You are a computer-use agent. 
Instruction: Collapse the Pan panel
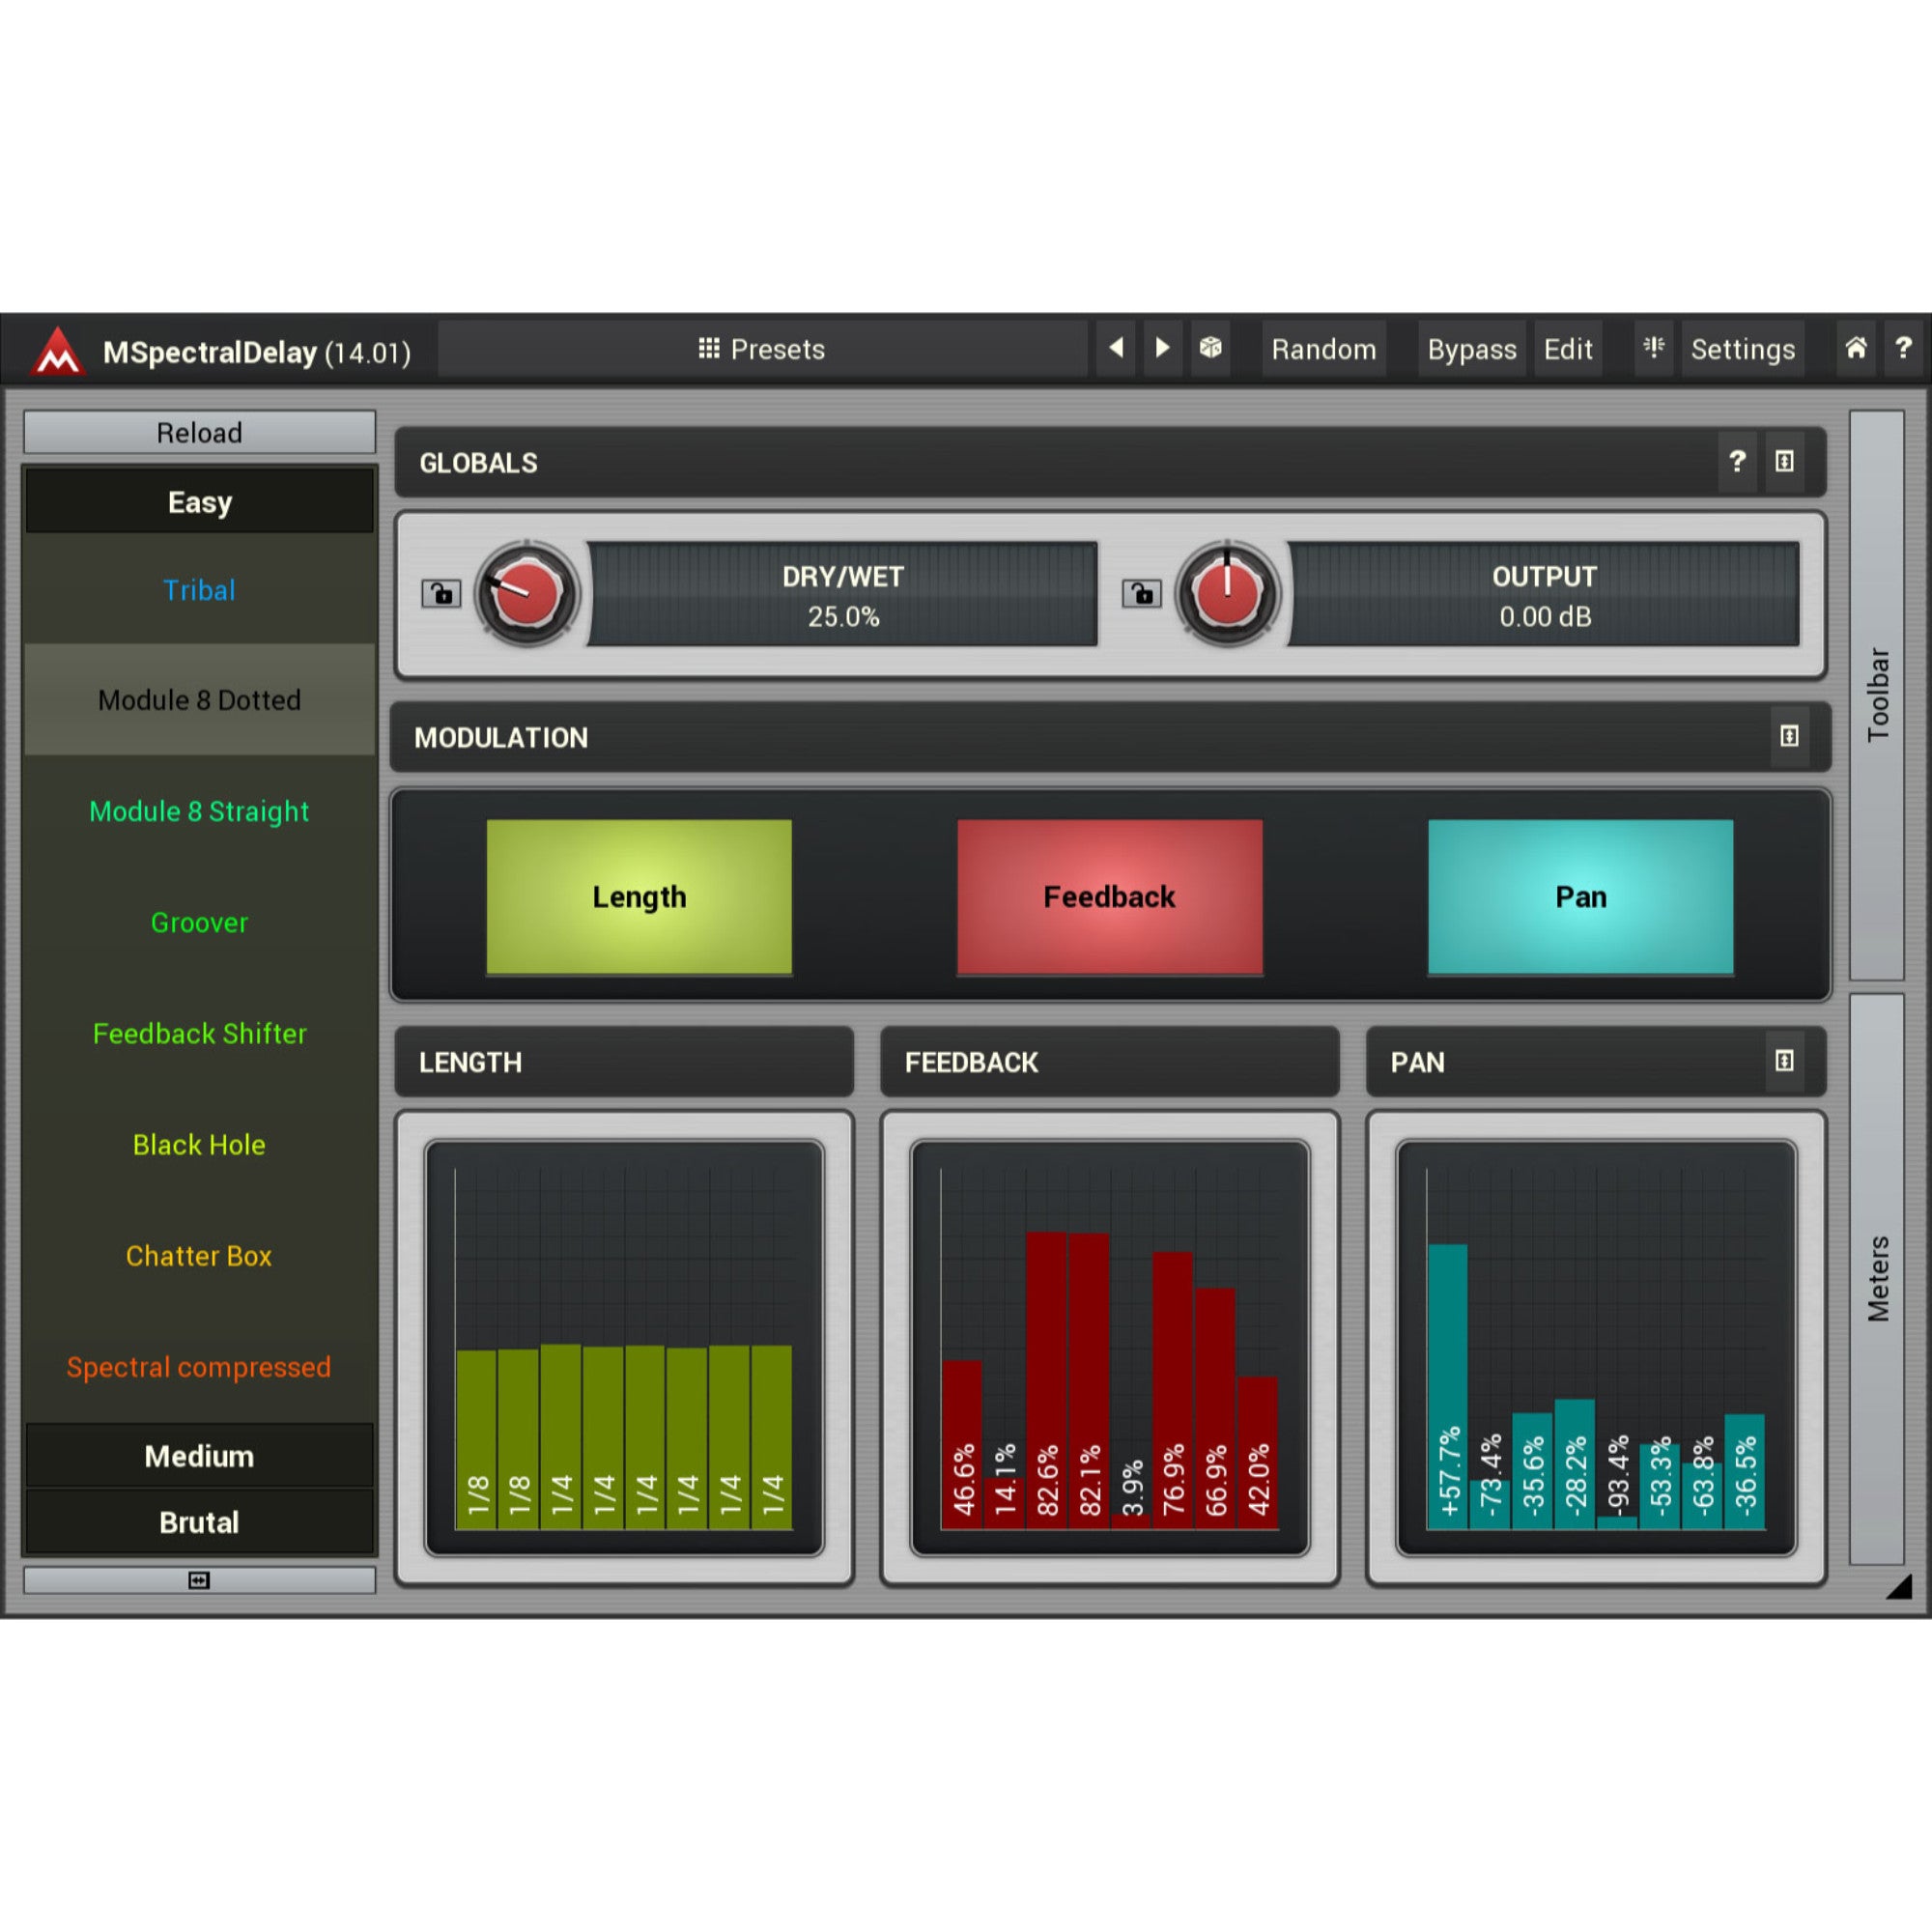[x=1784, y=1061]
